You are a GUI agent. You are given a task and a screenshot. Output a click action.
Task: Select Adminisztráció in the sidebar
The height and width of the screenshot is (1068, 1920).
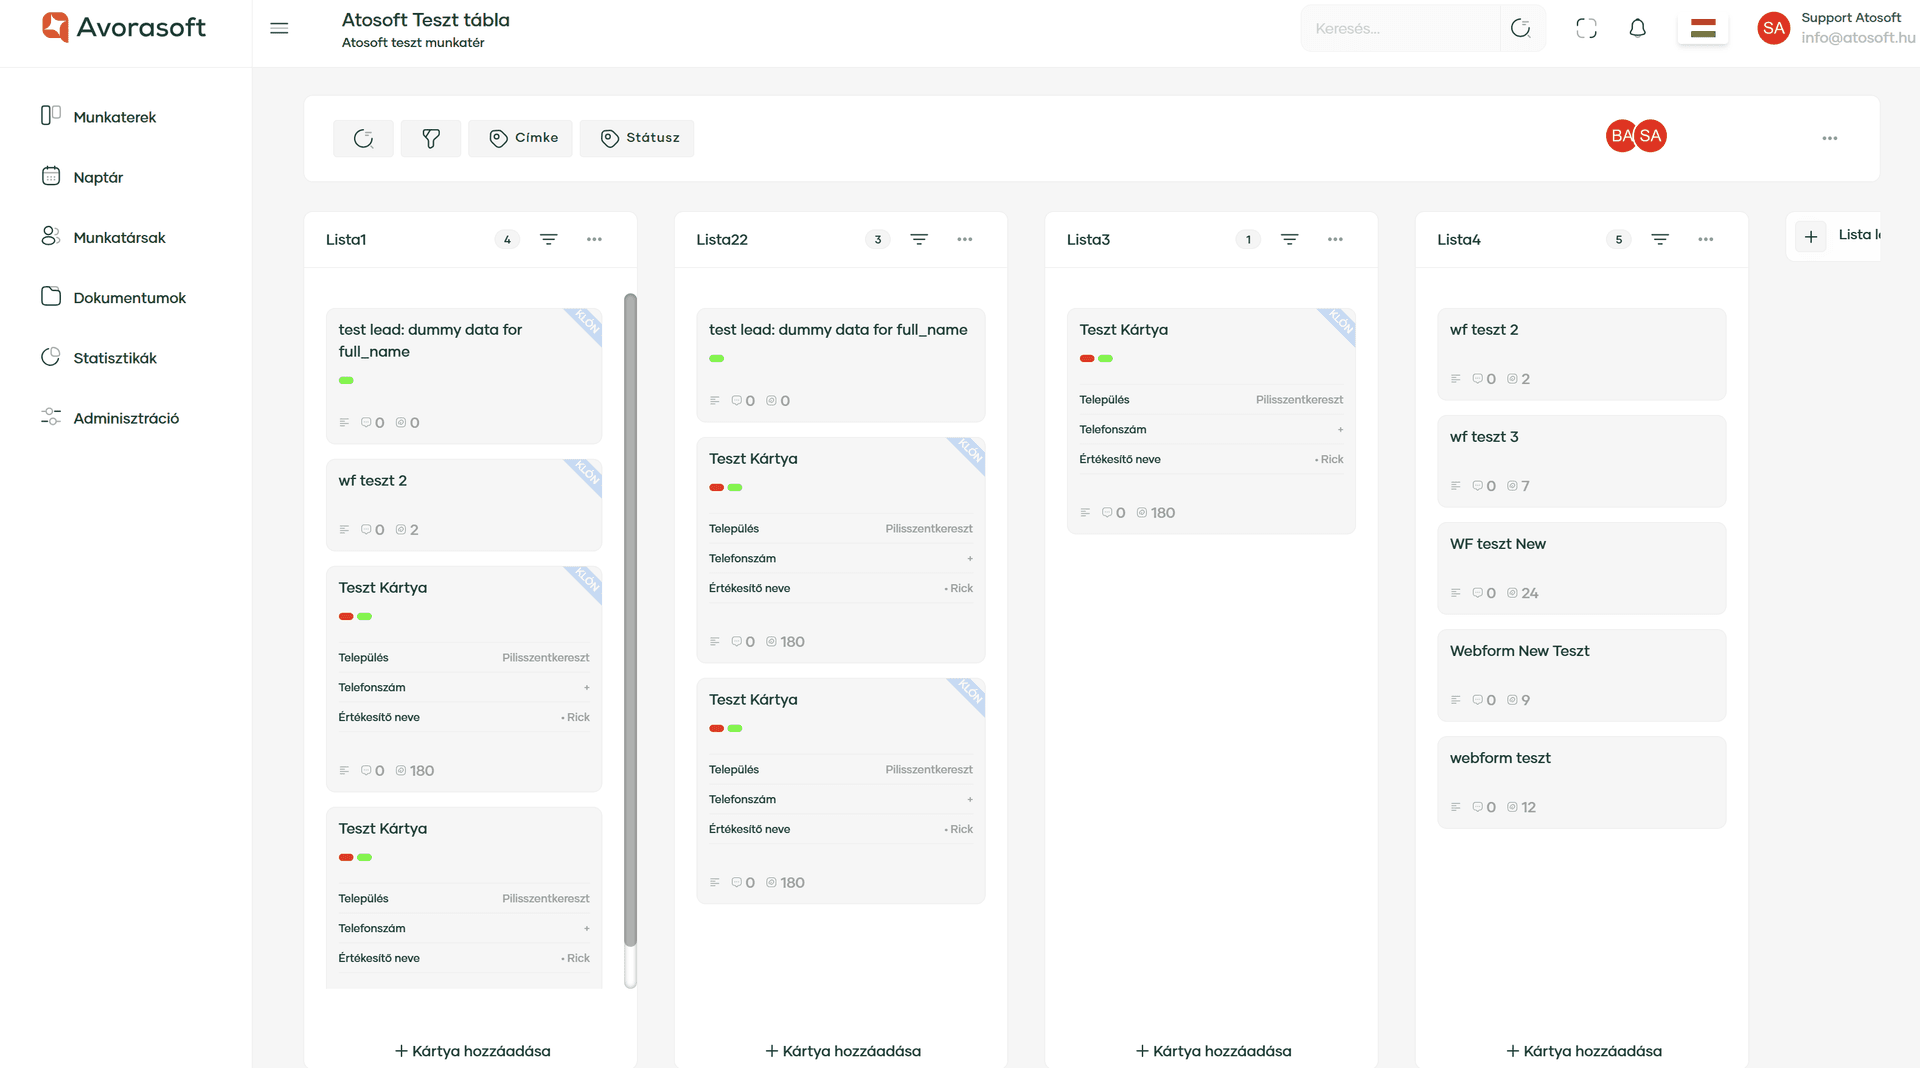(126, 418)
